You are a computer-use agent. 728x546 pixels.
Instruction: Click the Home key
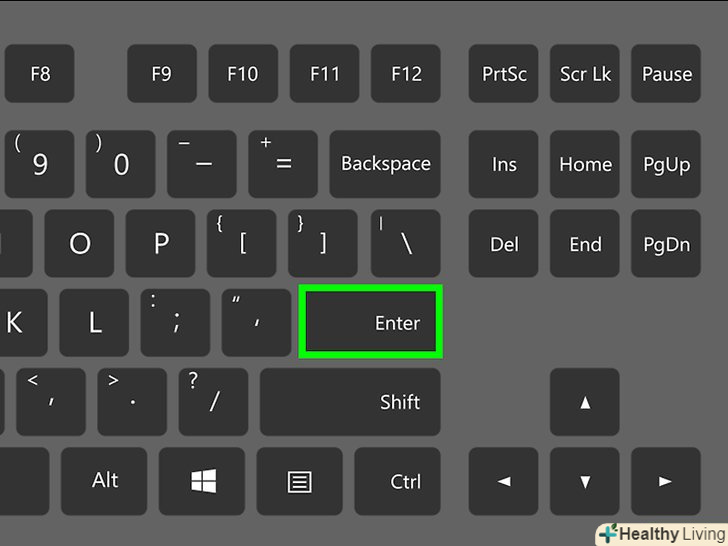[x=585, y=164]
